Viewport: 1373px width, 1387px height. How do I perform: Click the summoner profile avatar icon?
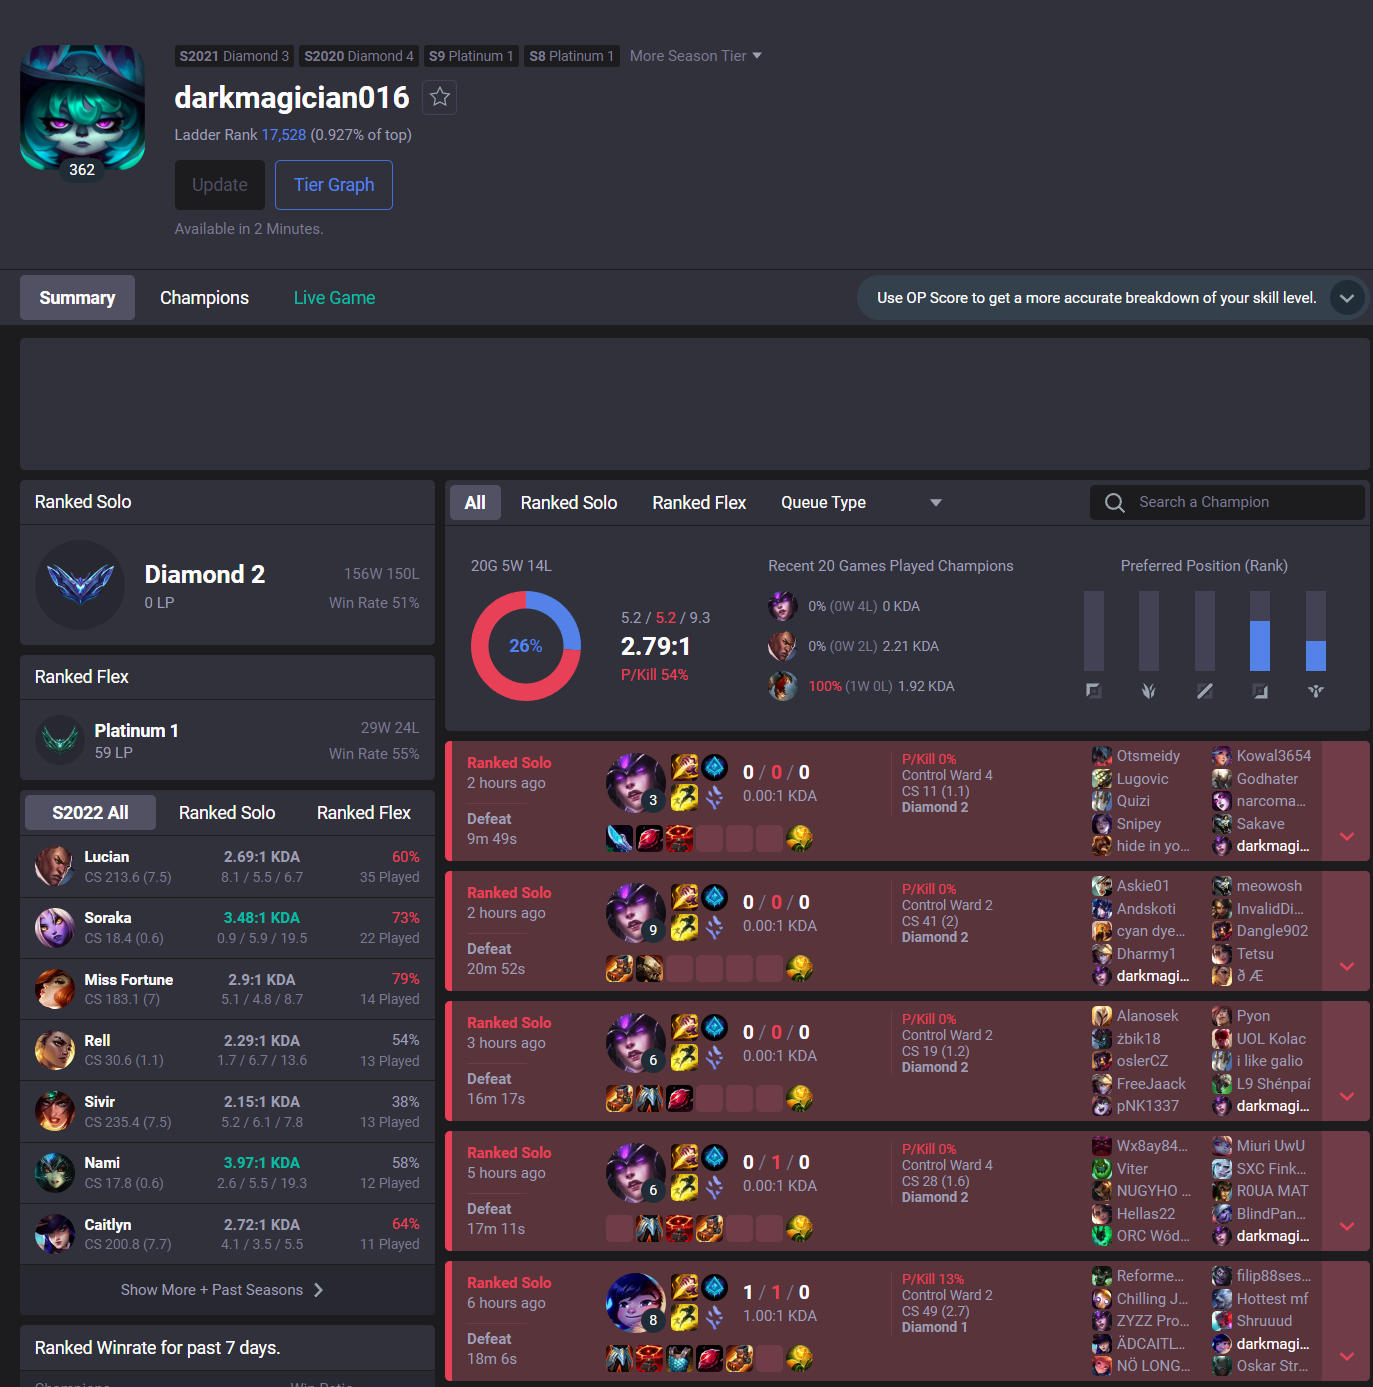(x=82, y=107)
